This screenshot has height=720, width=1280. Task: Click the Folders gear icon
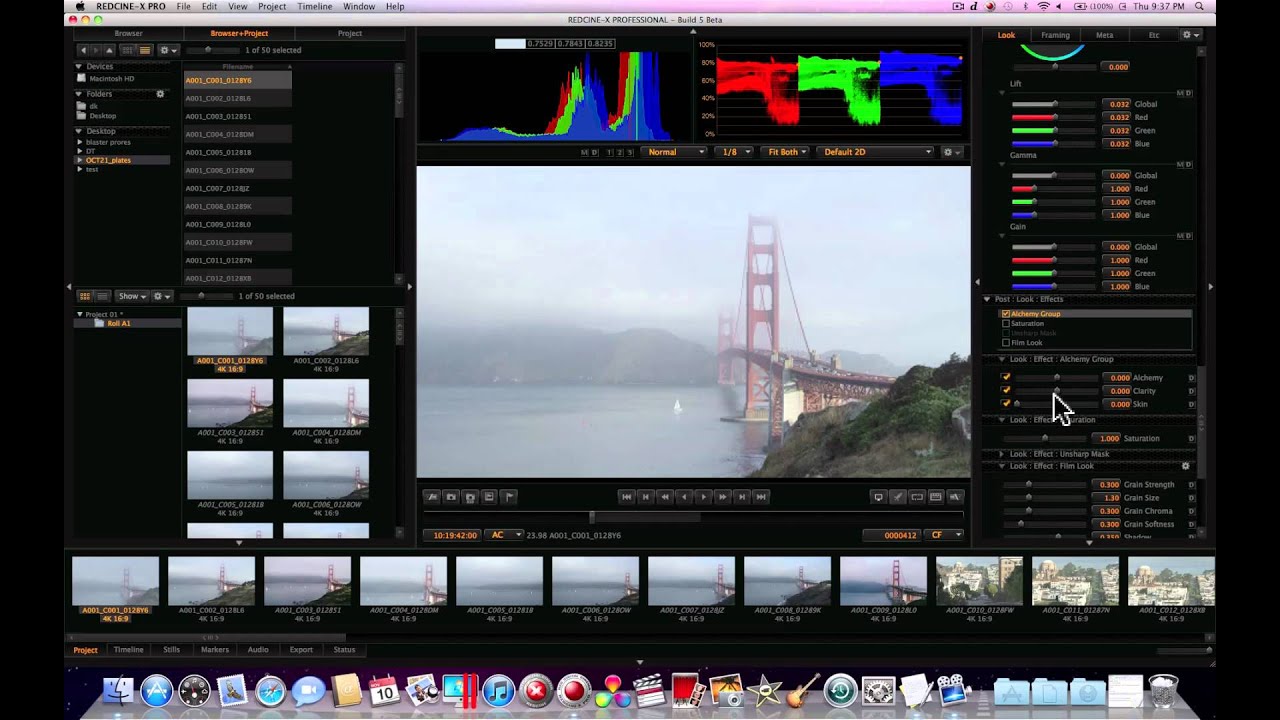click(160, 94)
